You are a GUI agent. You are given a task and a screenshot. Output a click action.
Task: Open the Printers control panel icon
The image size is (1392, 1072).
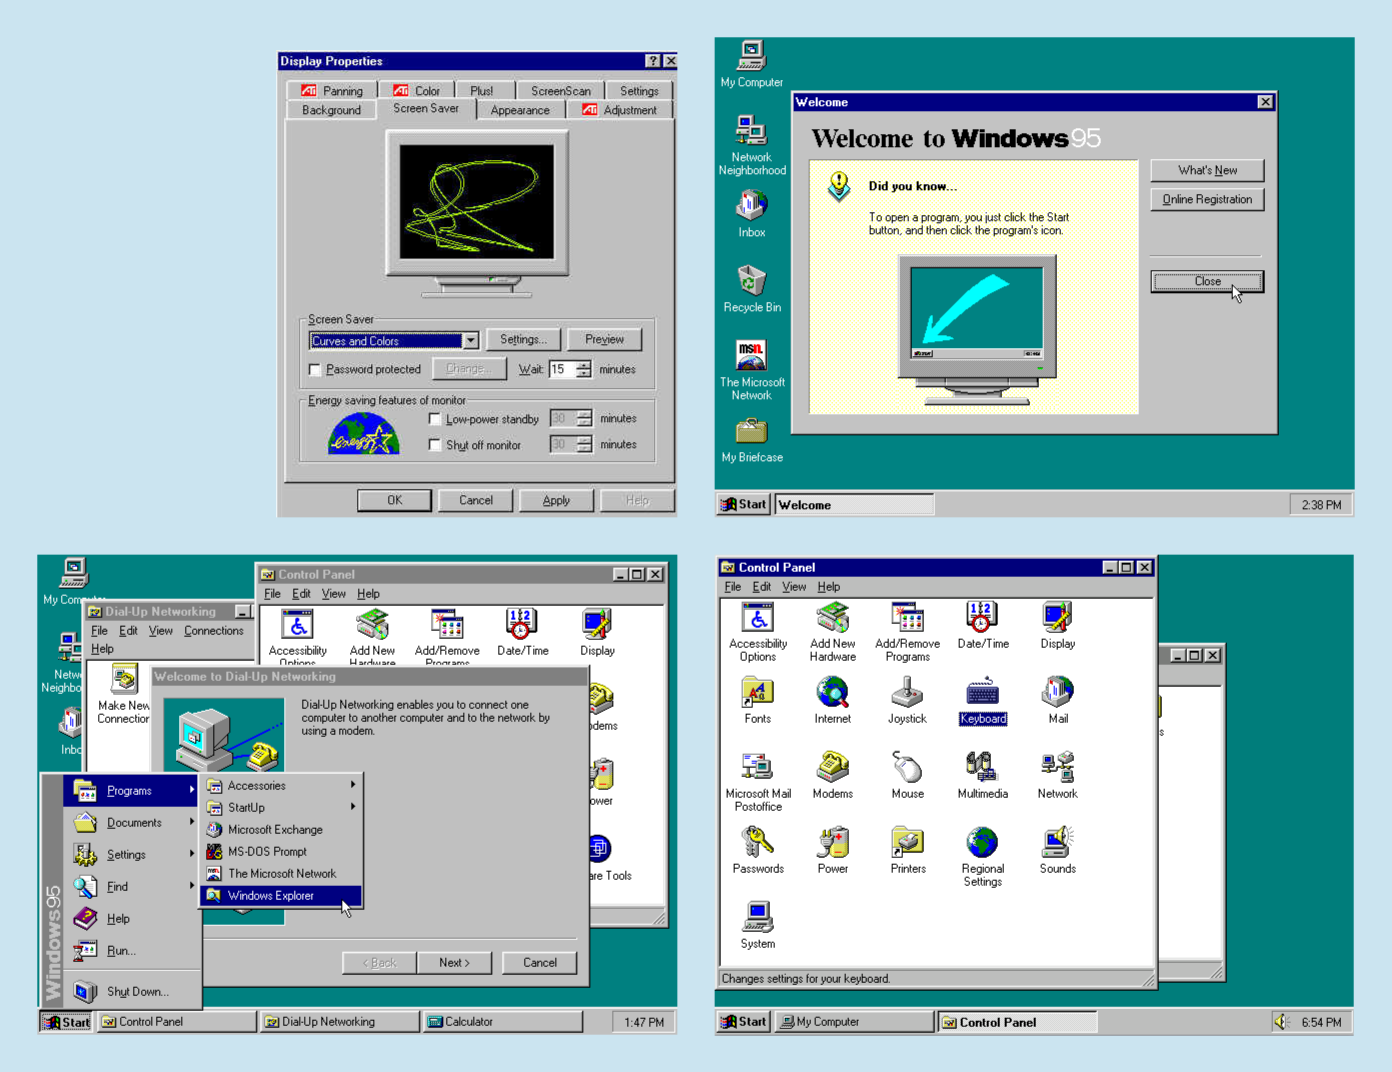click(907, 849)
